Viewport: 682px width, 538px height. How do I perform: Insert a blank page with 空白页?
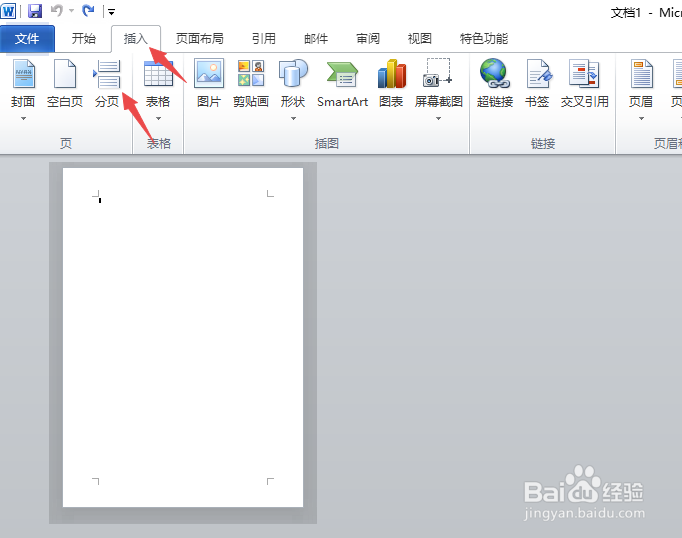[x=65, y=84]
